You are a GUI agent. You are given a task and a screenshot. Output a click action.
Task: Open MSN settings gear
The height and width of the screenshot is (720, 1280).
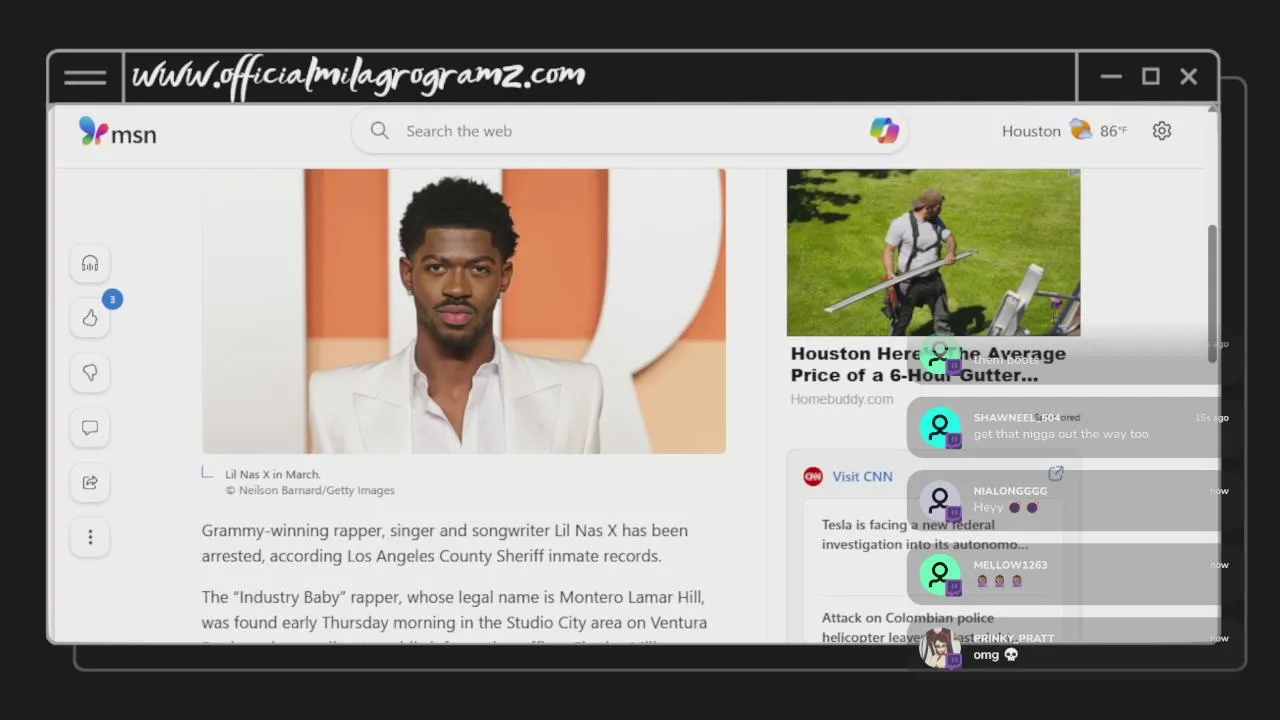coord(1161,131)
